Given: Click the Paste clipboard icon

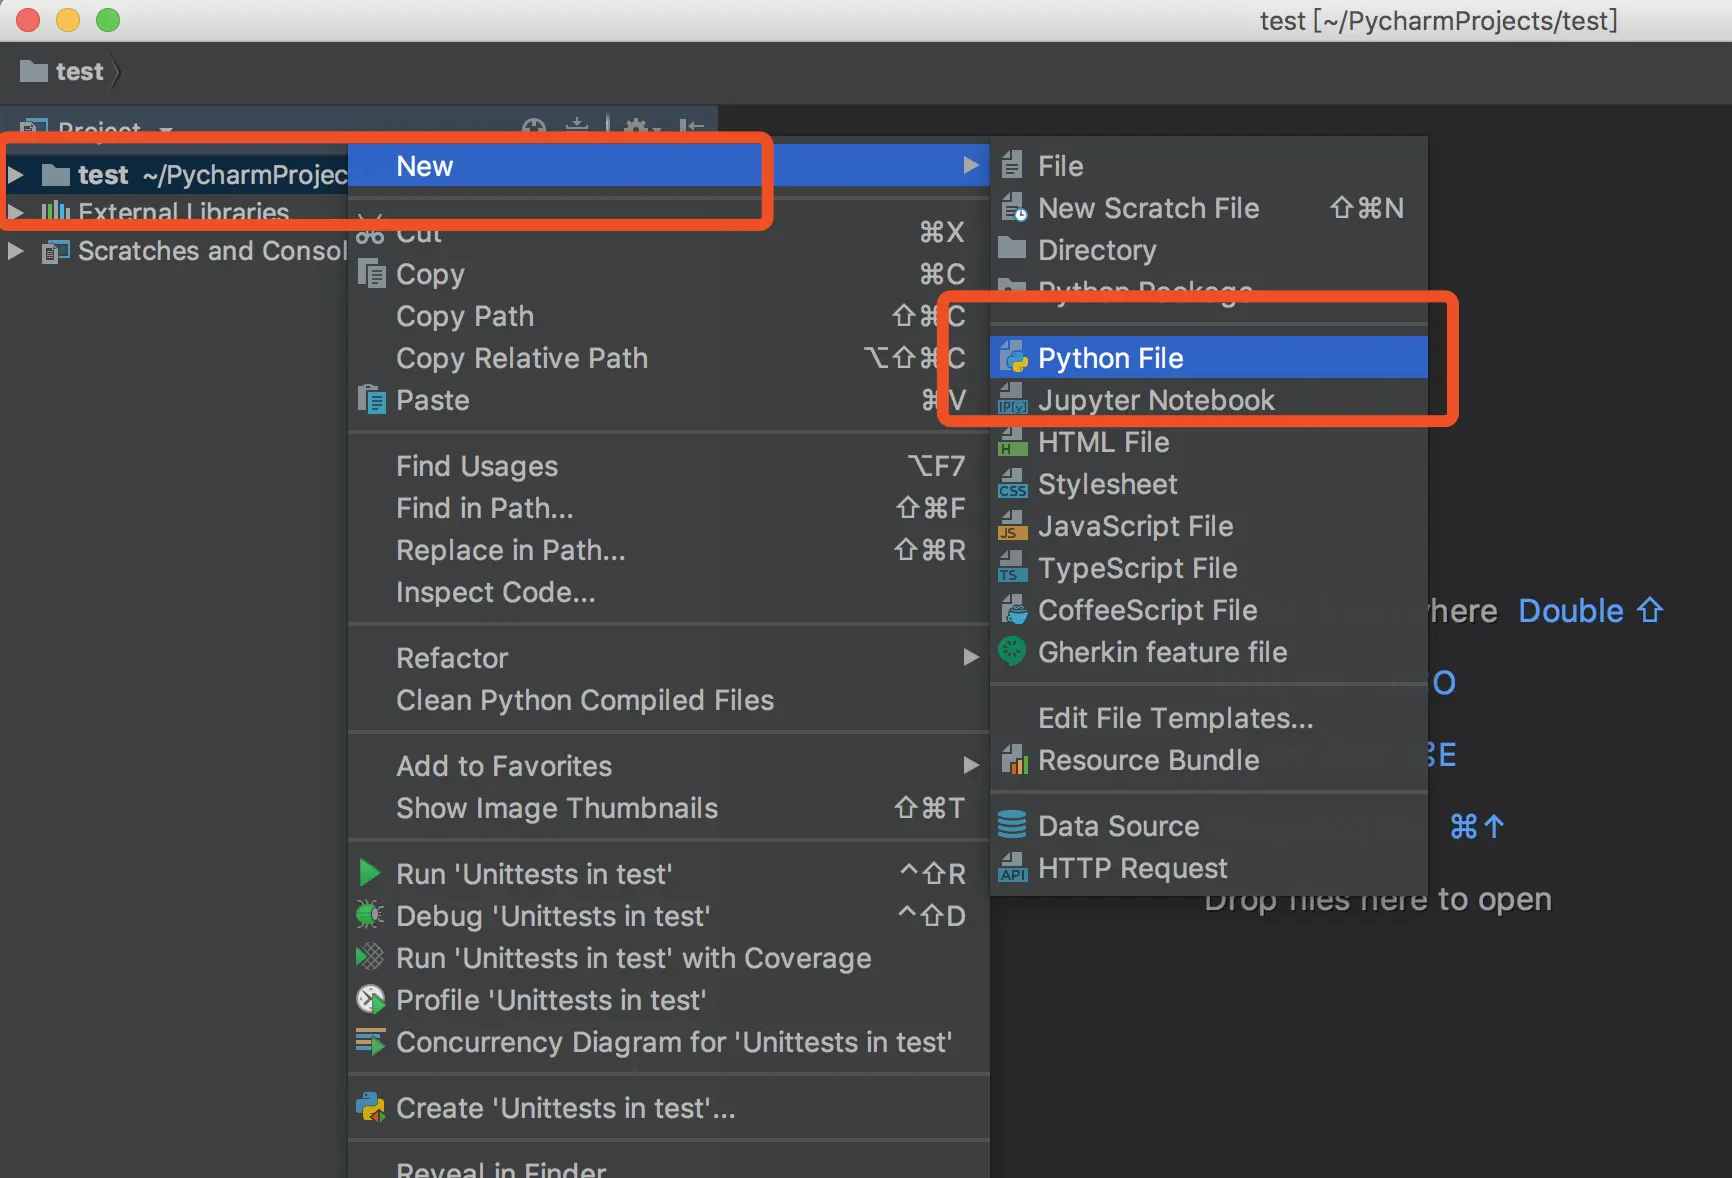Looking at the screenshot, I should pyautogui.click(x=372, y=399).
